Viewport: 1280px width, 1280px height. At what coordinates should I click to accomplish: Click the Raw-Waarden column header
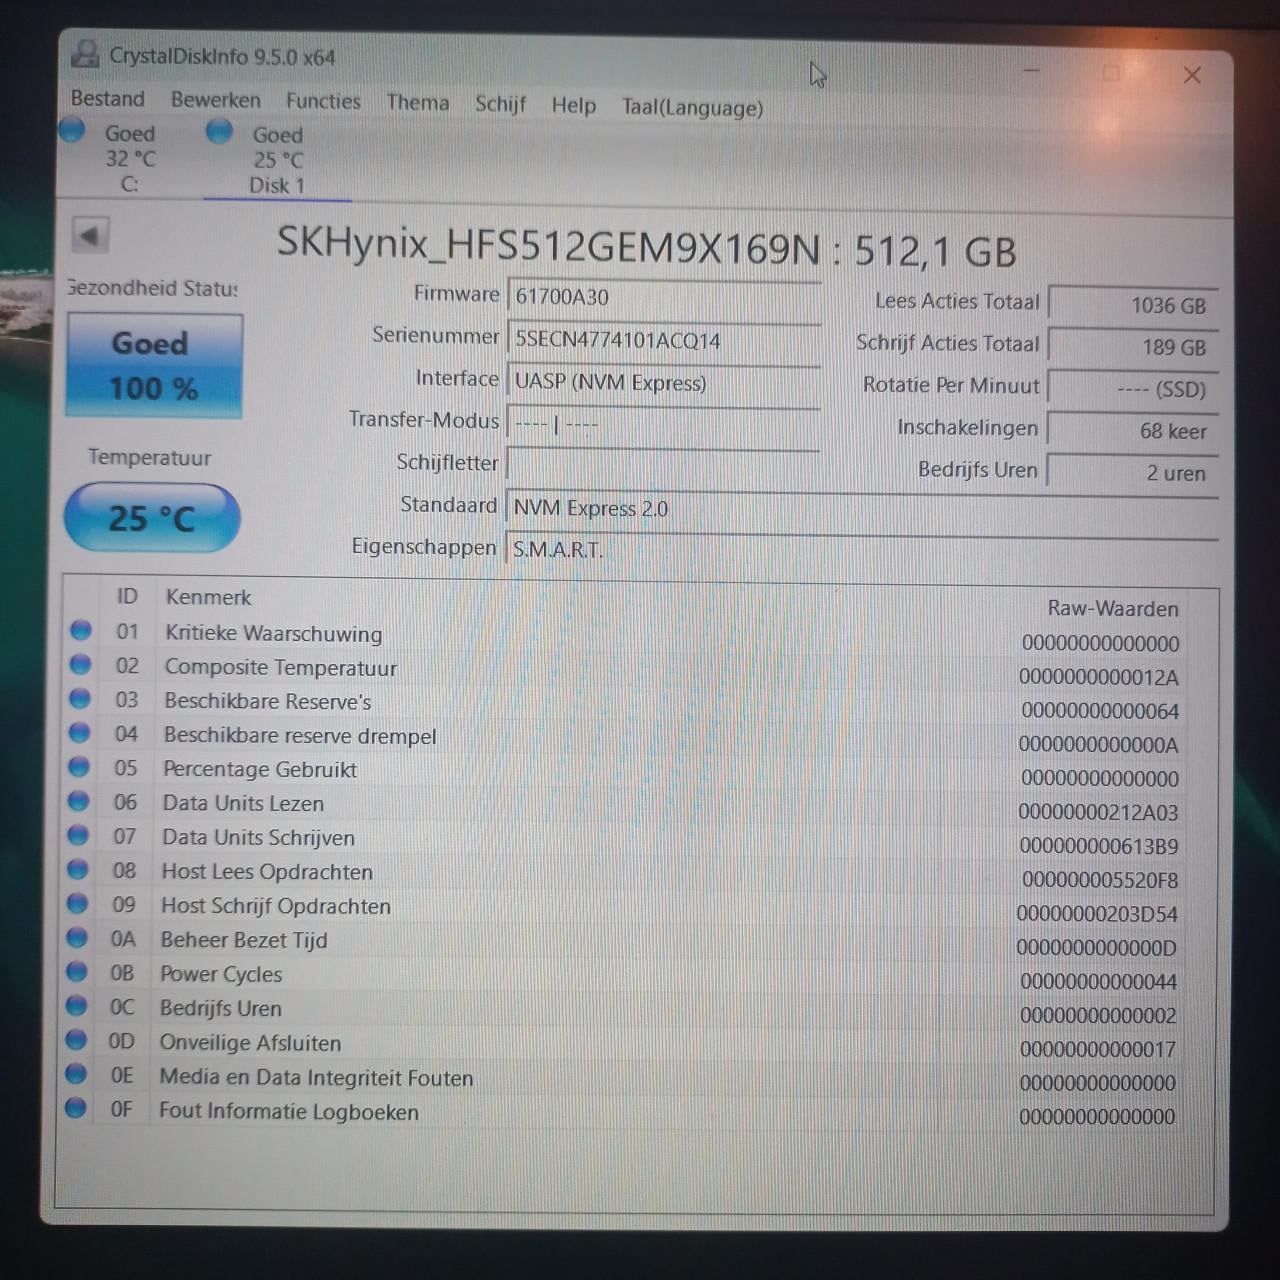coord(1113,608)
